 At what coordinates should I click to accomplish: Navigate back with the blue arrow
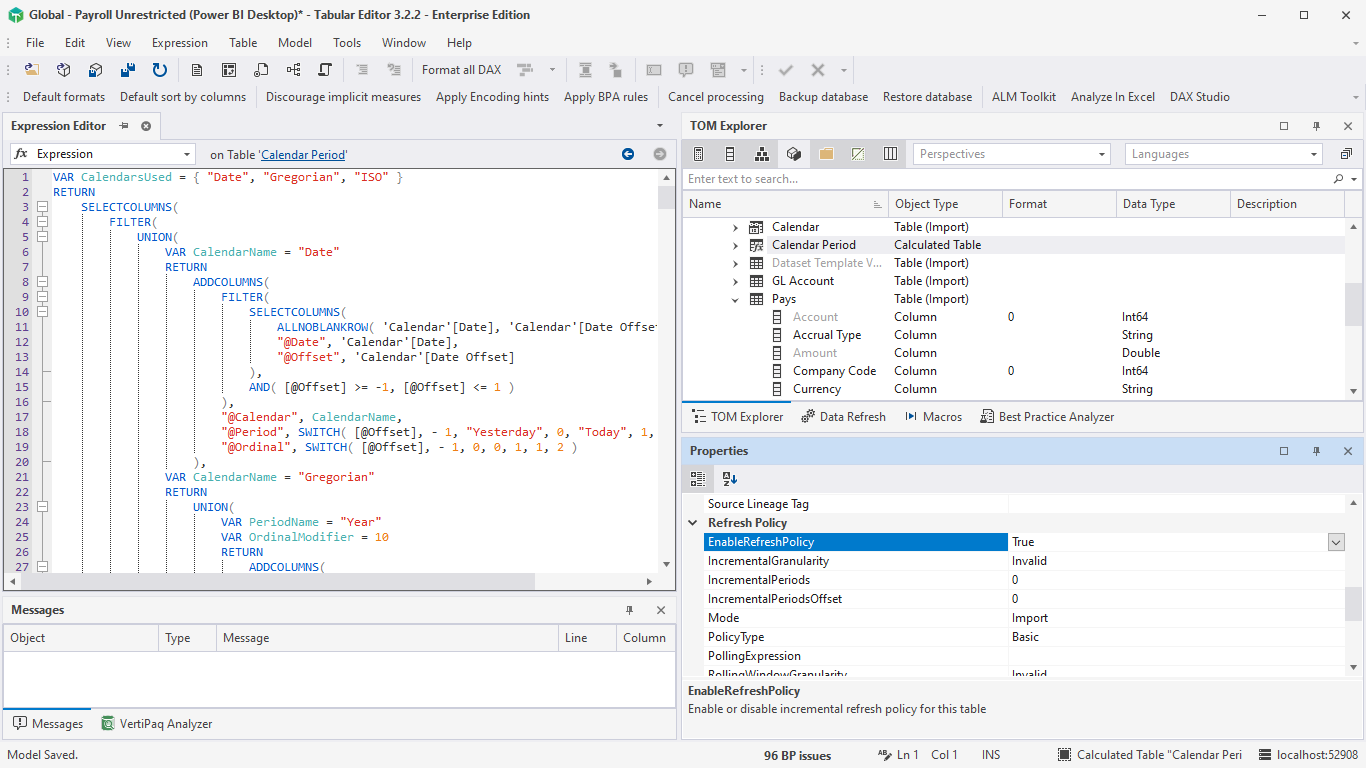coord(628,154)
